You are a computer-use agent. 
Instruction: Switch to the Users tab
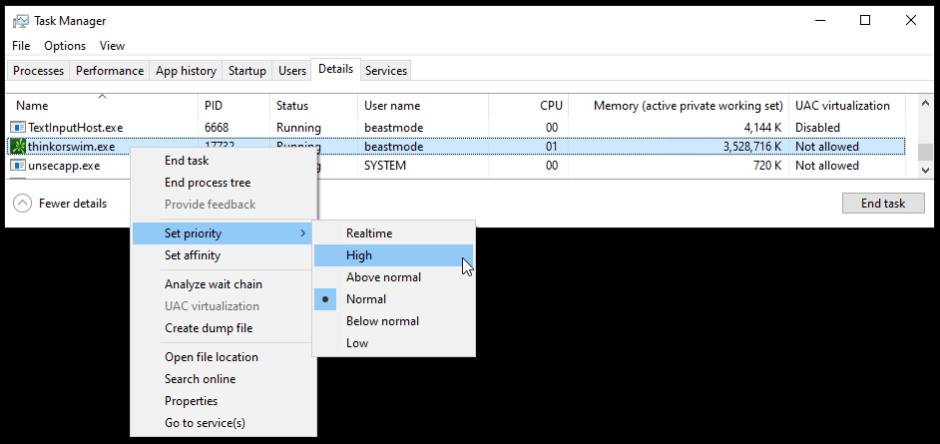(292, 71)
